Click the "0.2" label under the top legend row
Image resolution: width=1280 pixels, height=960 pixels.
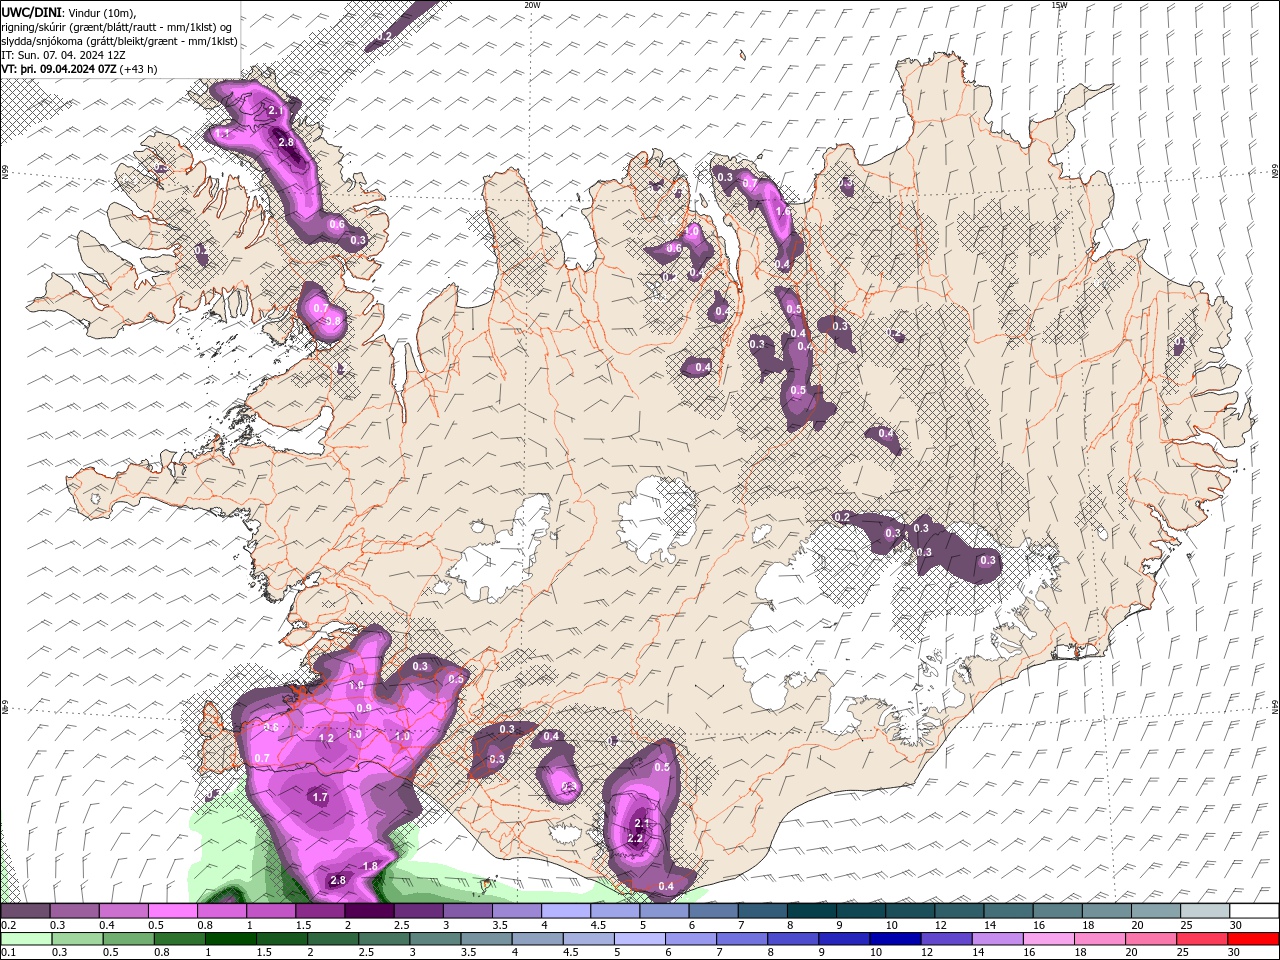tap(8, 925)
